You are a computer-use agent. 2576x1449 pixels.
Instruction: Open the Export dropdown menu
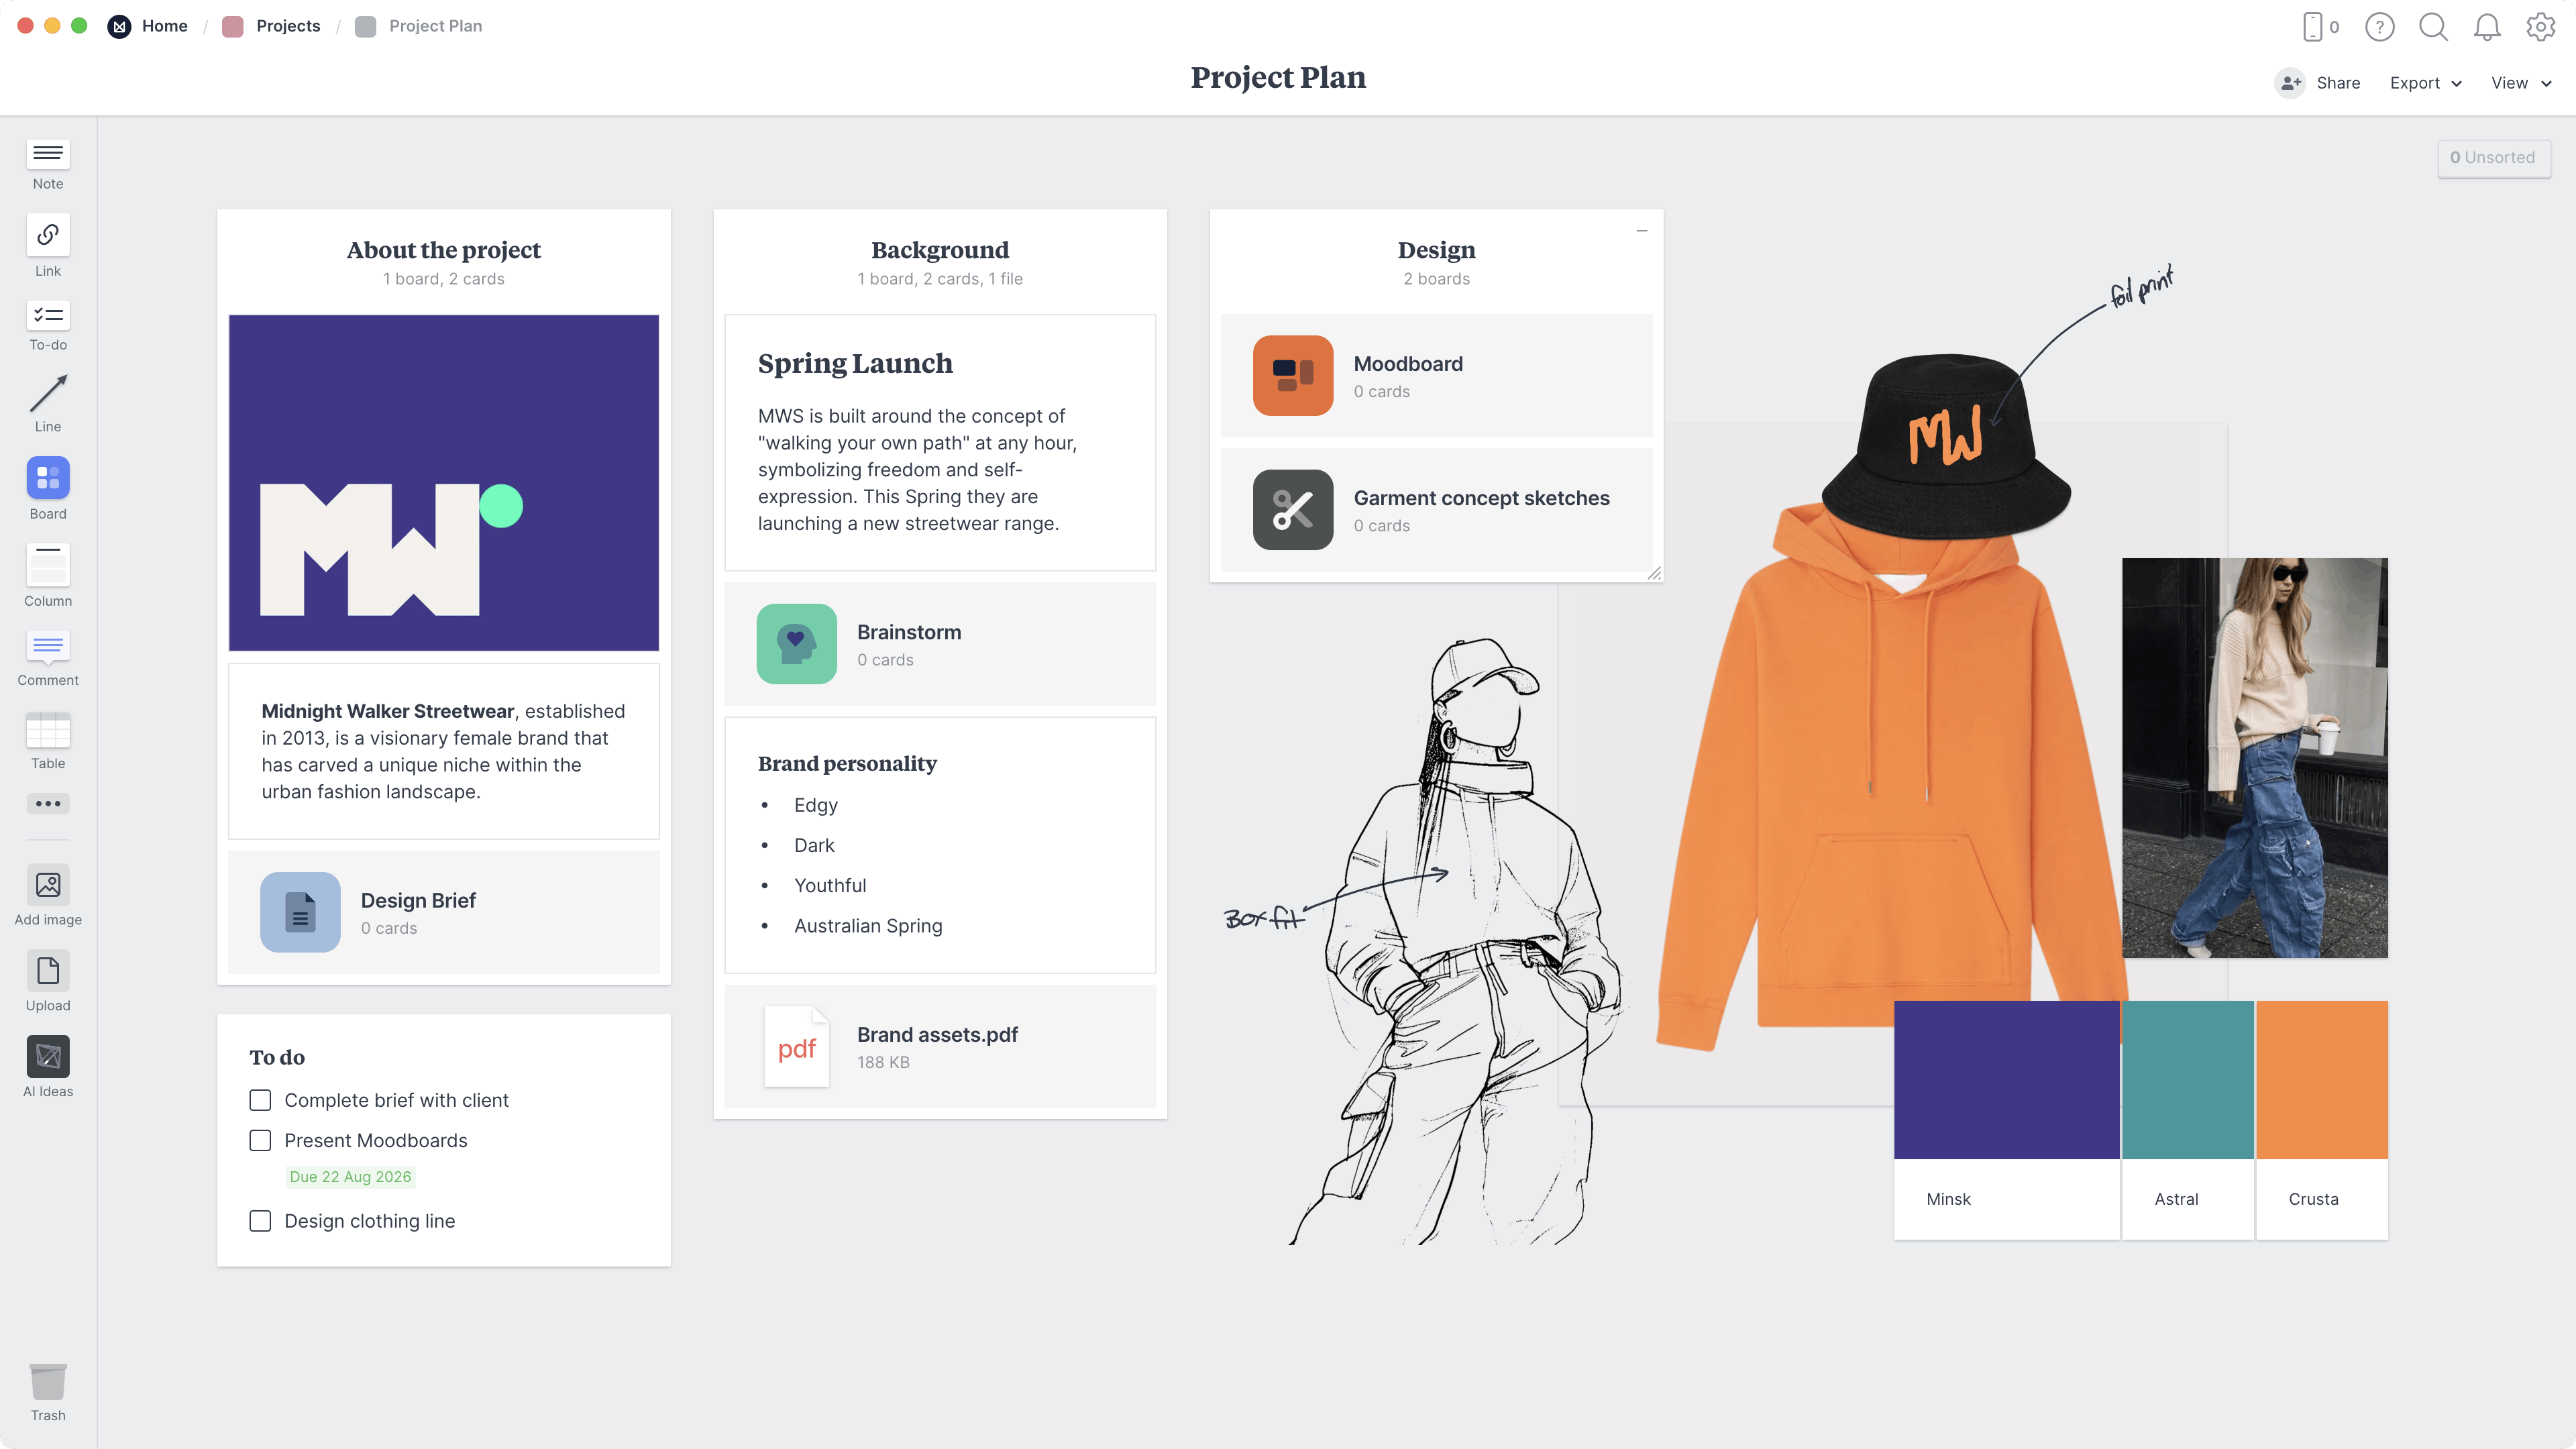pos(2424,81)
